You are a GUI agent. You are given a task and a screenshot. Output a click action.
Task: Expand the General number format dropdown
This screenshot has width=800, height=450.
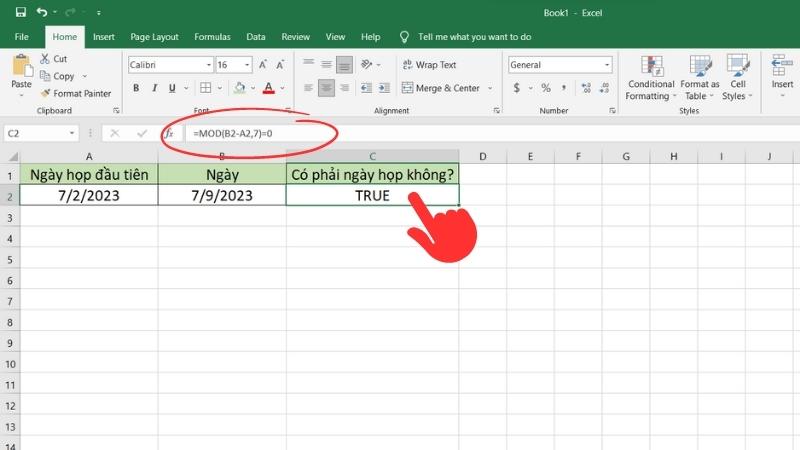[x=606, y=65]
